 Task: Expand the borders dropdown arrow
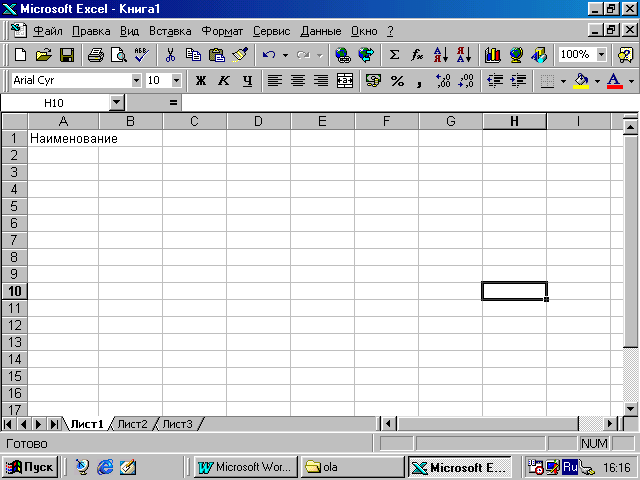coord(563,80)
